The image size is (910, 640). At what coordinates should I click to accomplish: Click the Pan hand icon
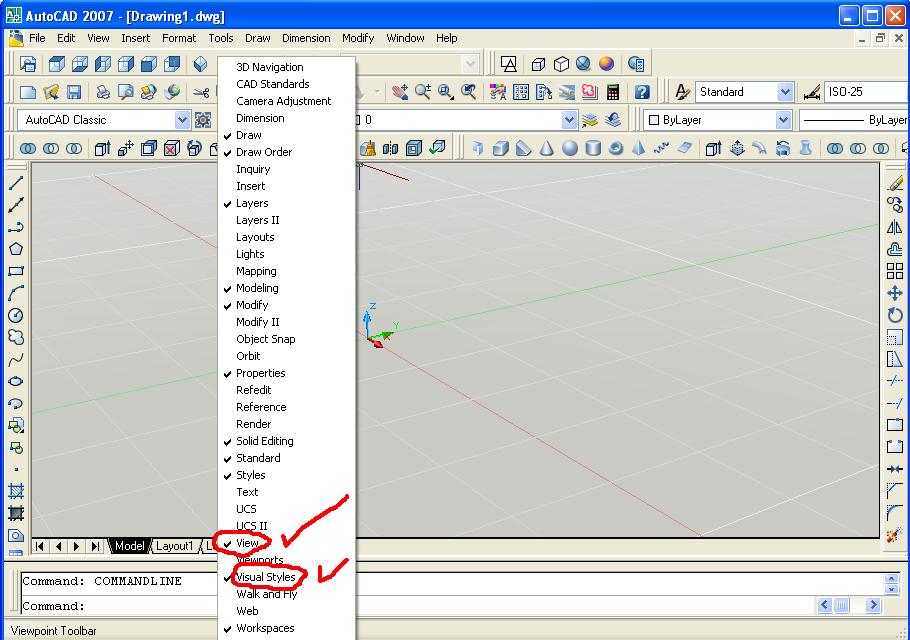(399, 92)
